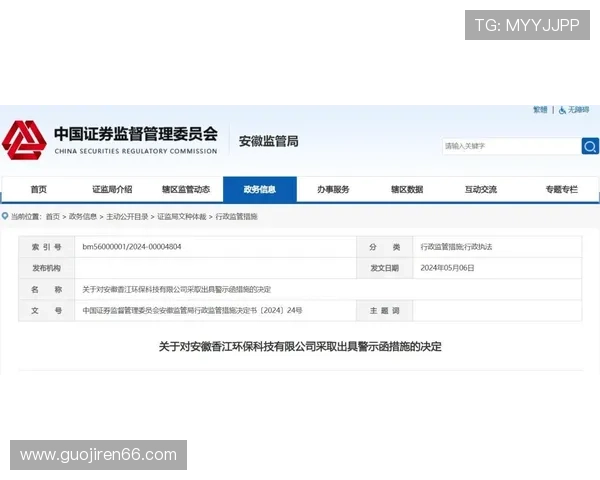
Task: Open the 证监局介绍 navigation tab
Action: pyautogui.click(x=112, y=189)
